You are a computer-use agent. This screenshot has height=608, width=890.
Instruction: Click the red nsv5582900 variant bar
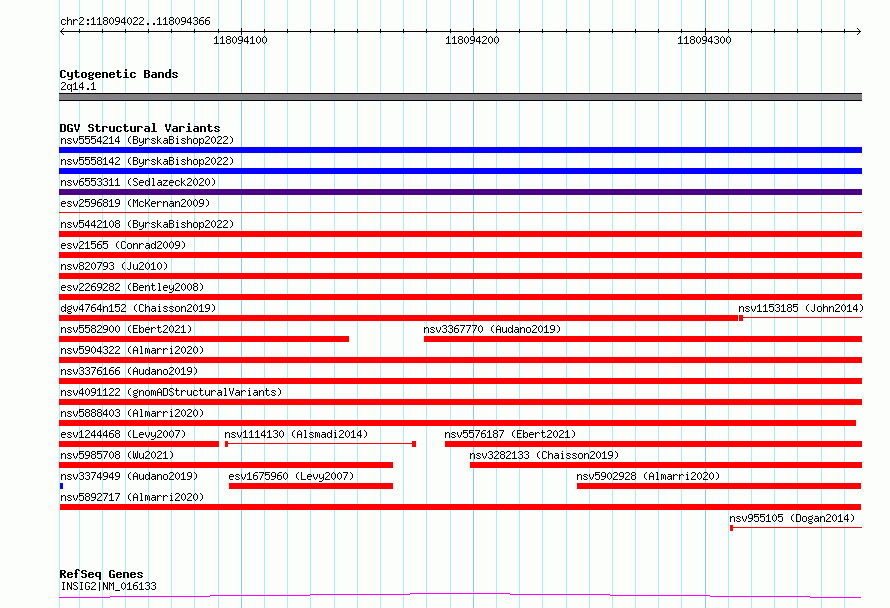(x=204, y=339)
